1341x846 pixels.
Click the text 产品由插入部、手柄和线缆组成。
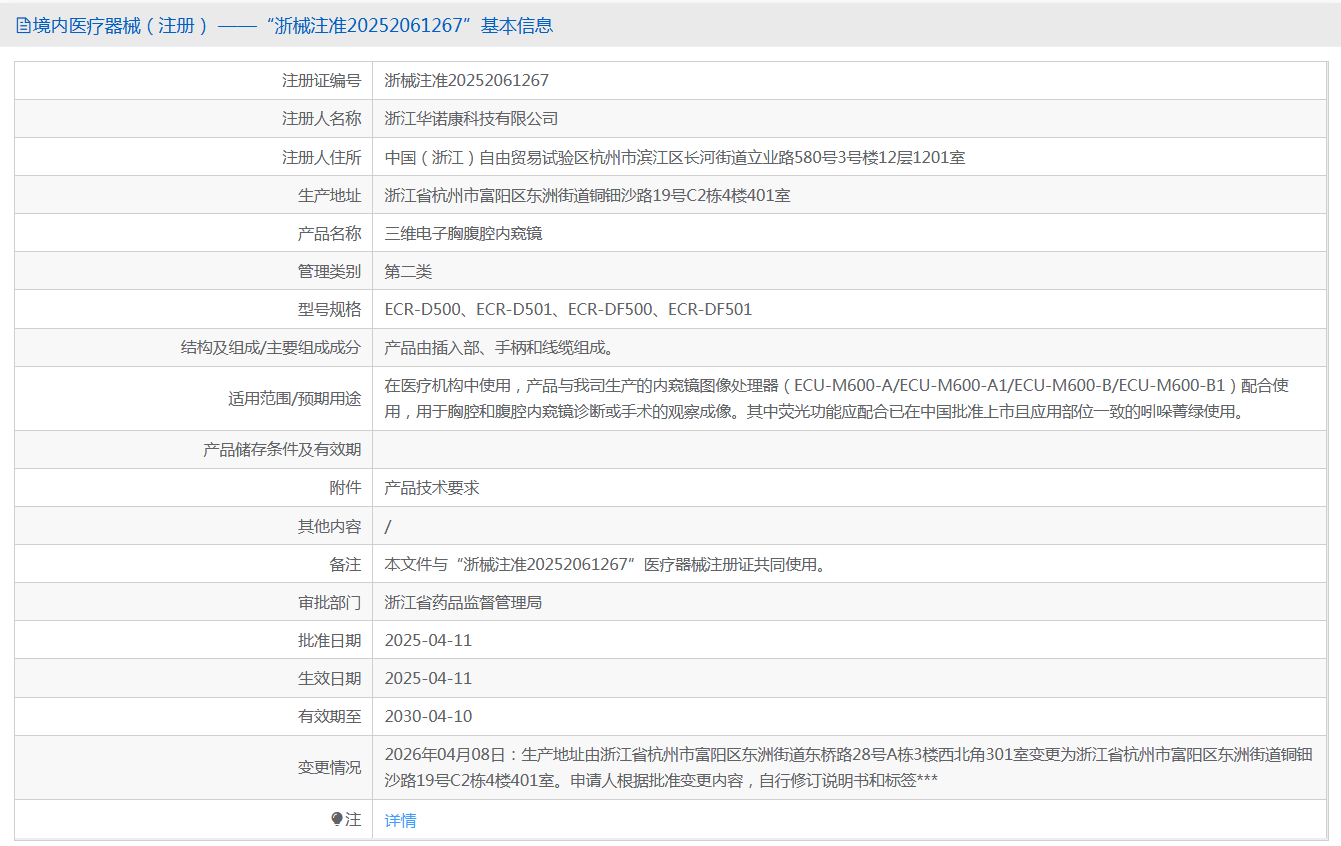point(499,347)
